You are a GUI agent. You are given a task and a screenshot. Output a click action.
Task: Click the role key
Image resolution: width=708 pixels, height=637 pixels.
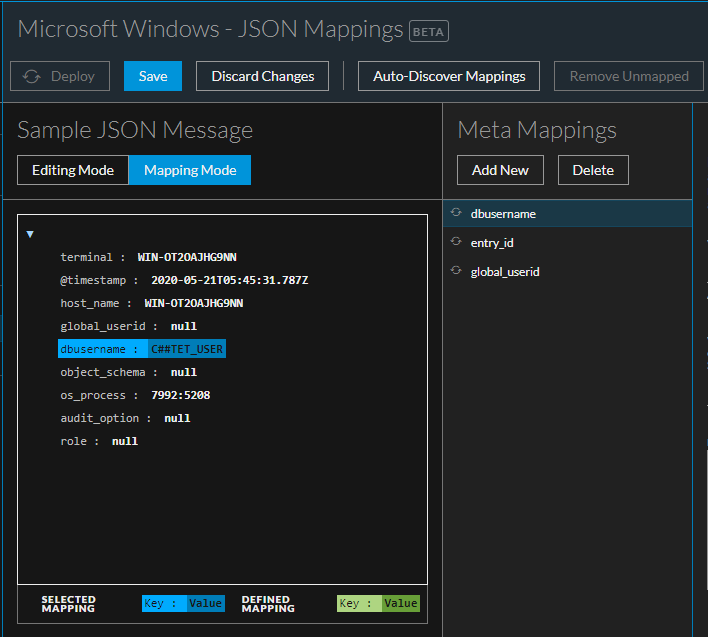point(74,442)
